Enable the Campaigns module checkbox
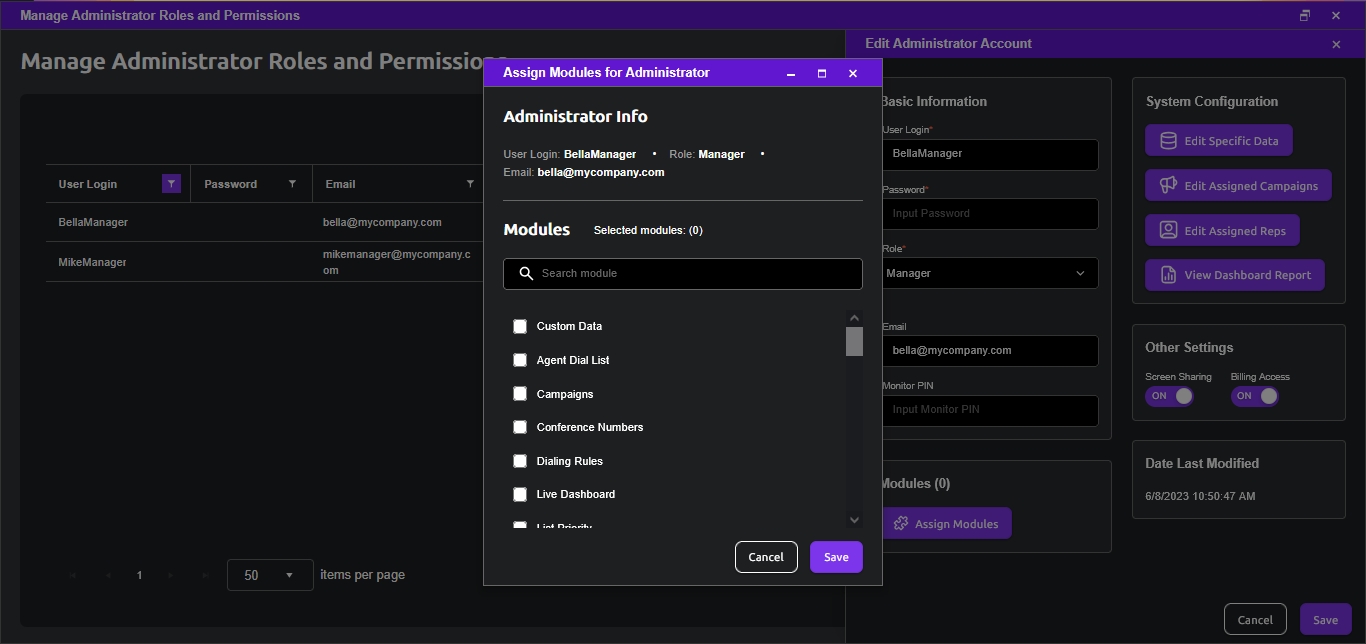Viewport: 1366px width, 644px height. tap(520, 394)
